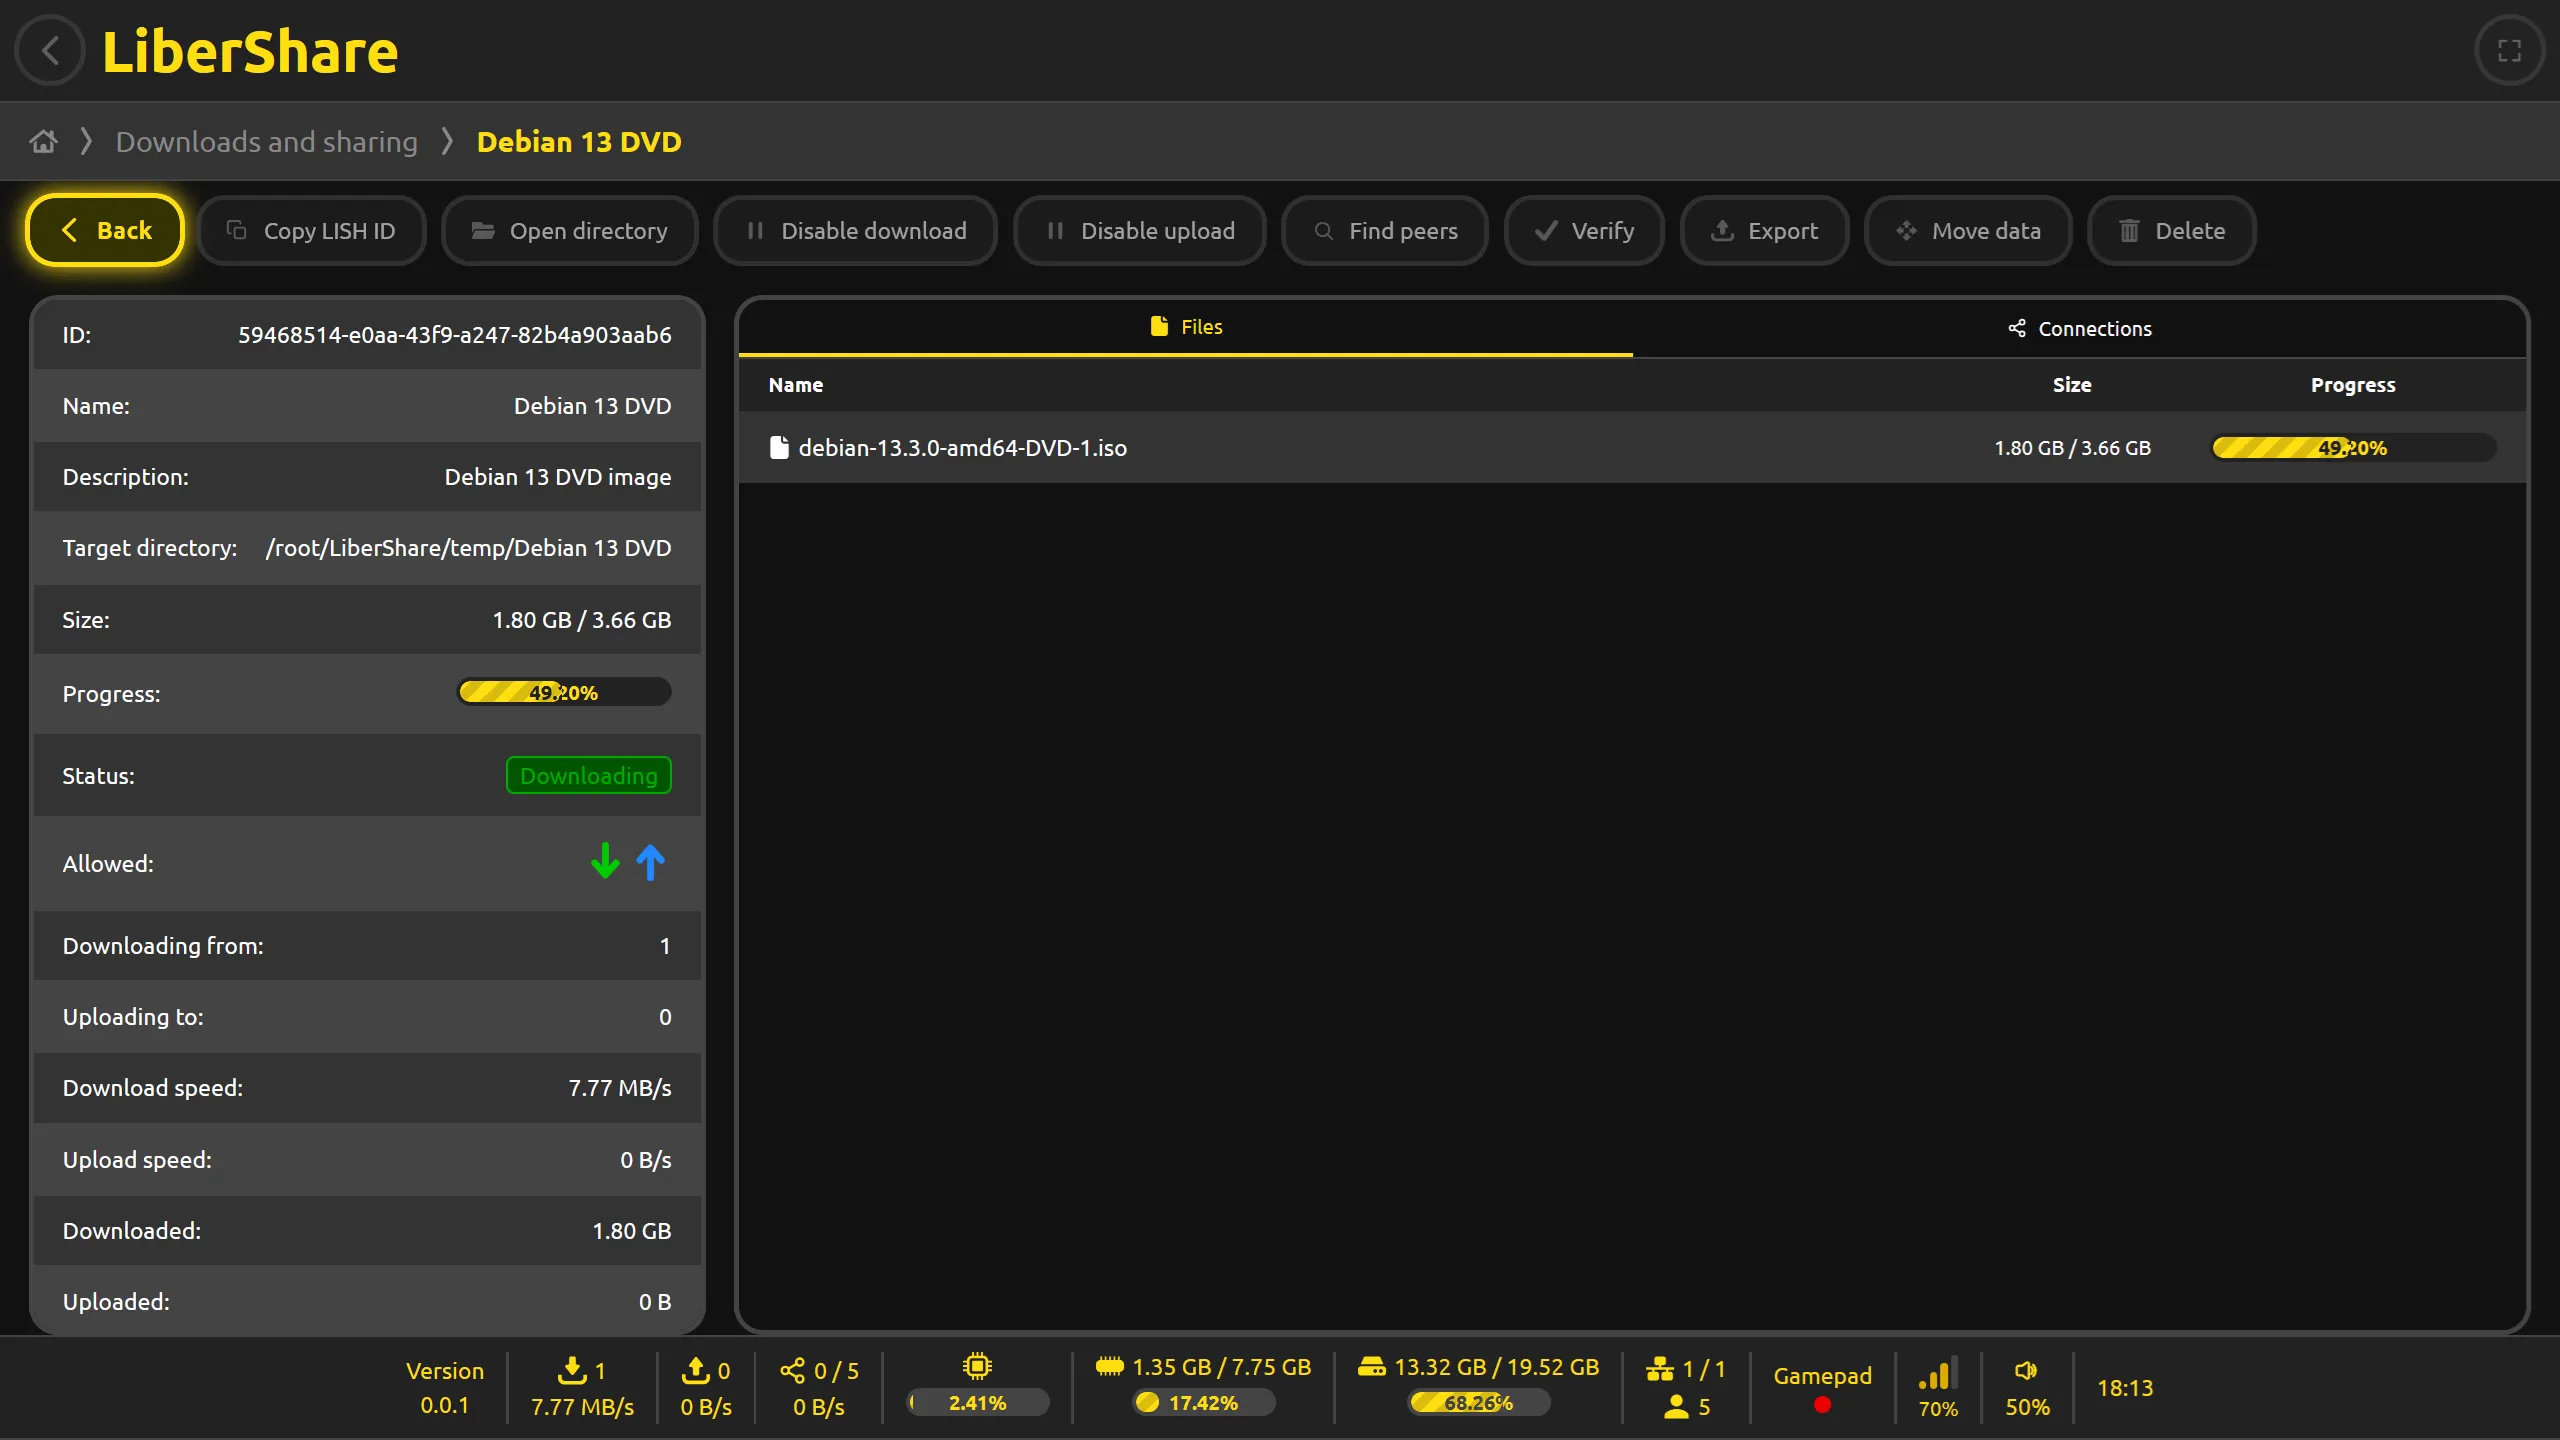Click the LiberShare logo title

[250, 51]
